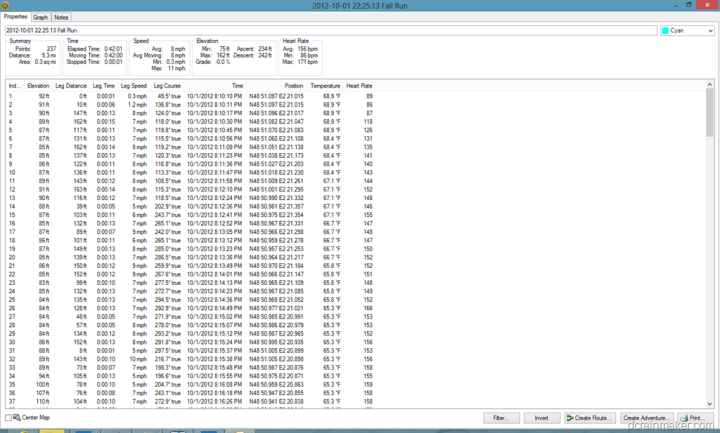The image size is (720, 433).
Task: Click the scrollbar up arrow of the points list
Action: point(709,84)
